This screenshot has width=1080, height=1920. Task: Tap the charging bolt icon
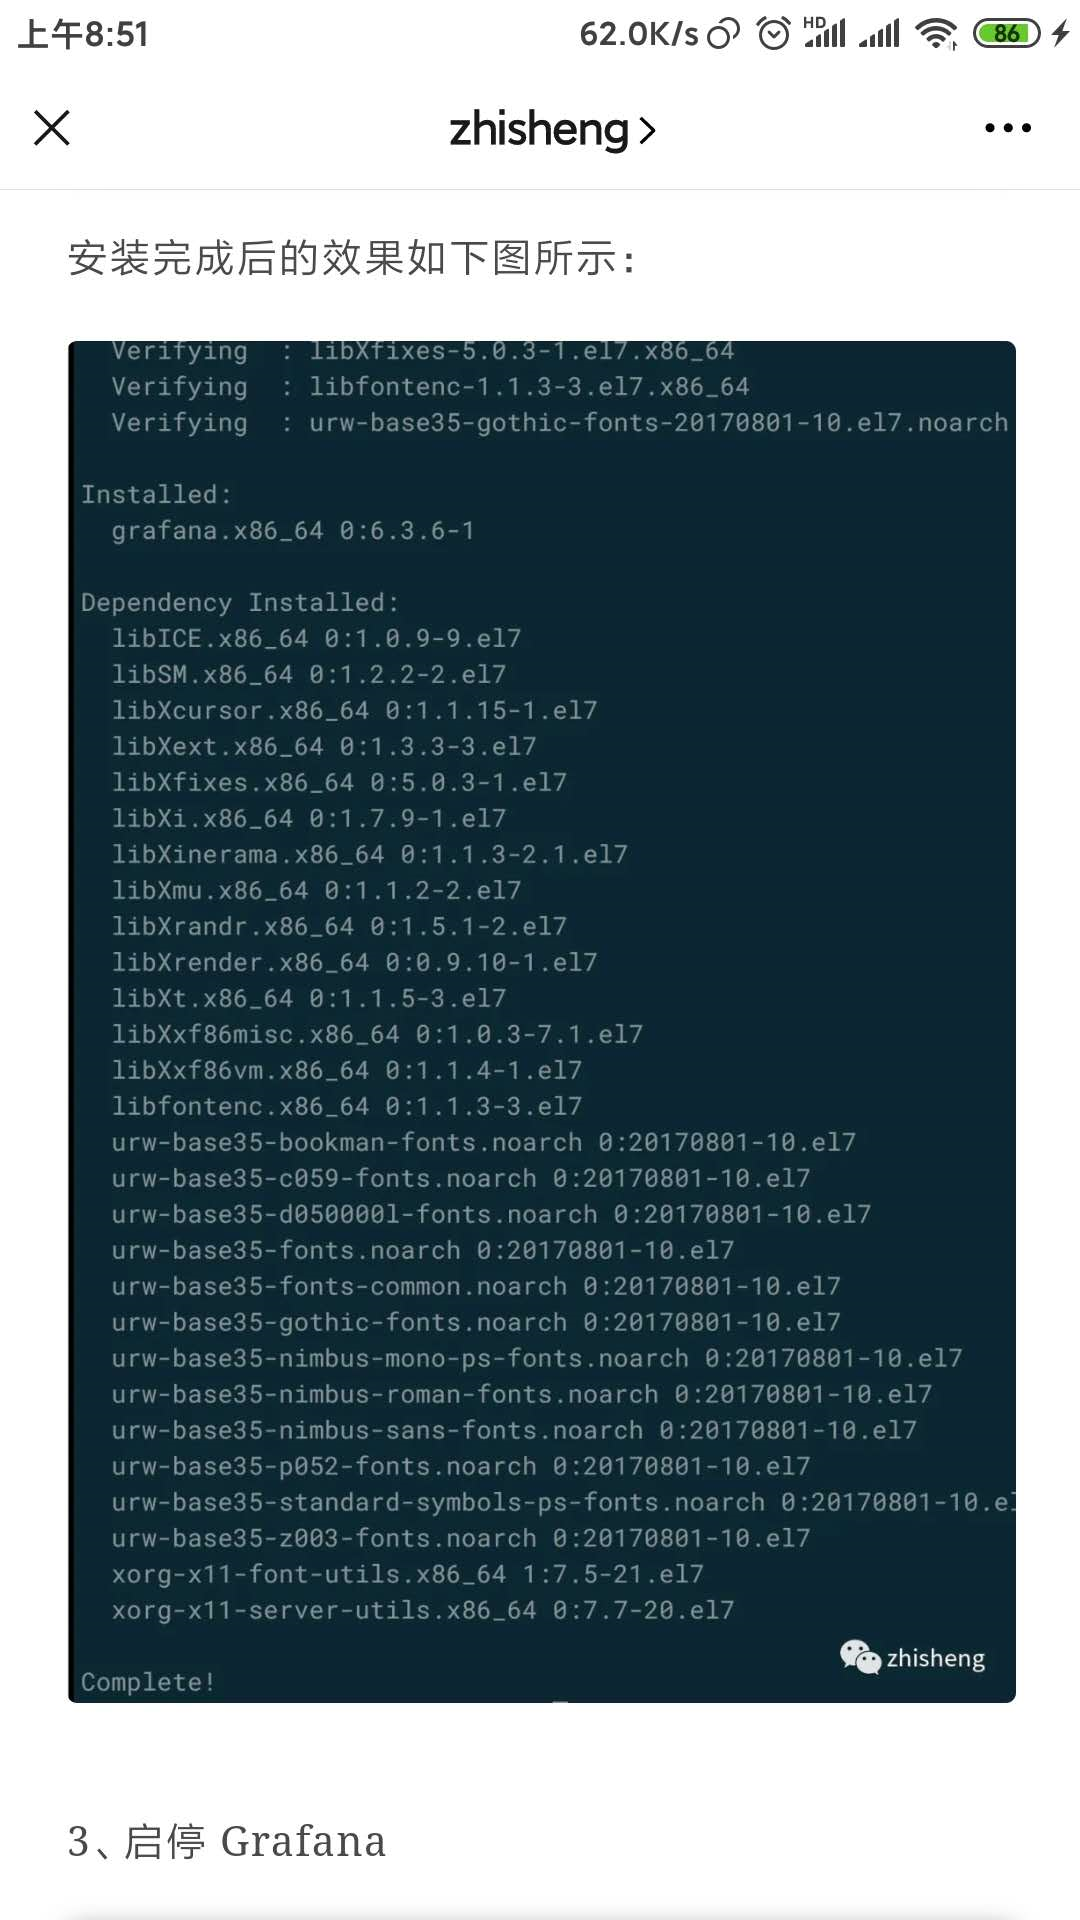(1060, 34)
